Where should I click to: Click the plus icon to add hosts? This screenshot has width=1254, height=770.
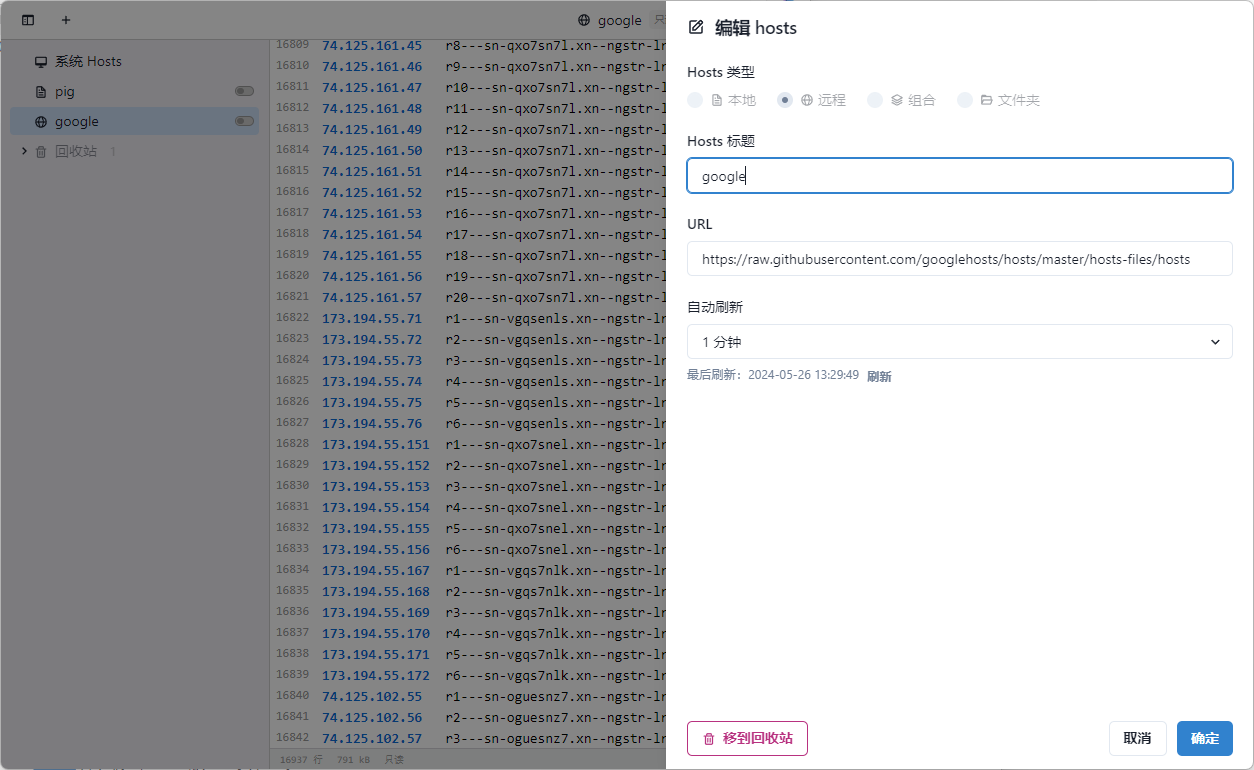(x=66, y=20)
